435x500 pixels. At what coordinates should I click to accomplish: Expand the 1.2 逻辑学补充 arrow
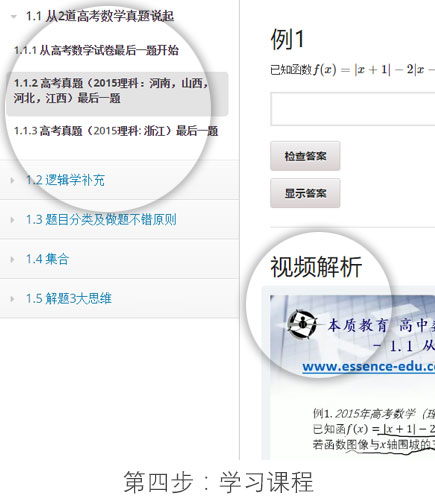[12, 180]
